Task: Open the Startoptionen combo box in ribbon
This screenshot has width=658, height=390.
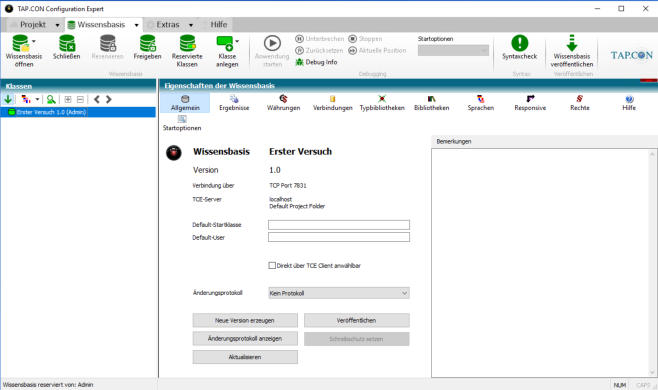Action: point(453,50)
